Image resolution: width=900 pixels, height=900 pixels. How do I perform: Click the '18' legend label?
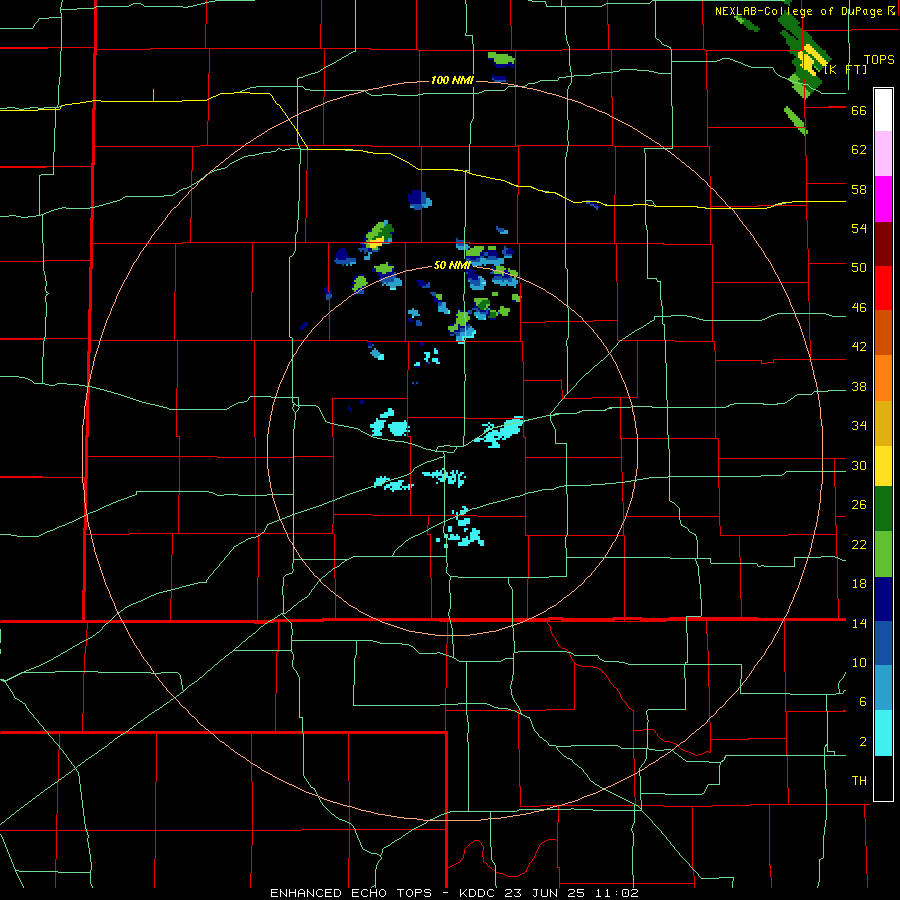[859, 584]
